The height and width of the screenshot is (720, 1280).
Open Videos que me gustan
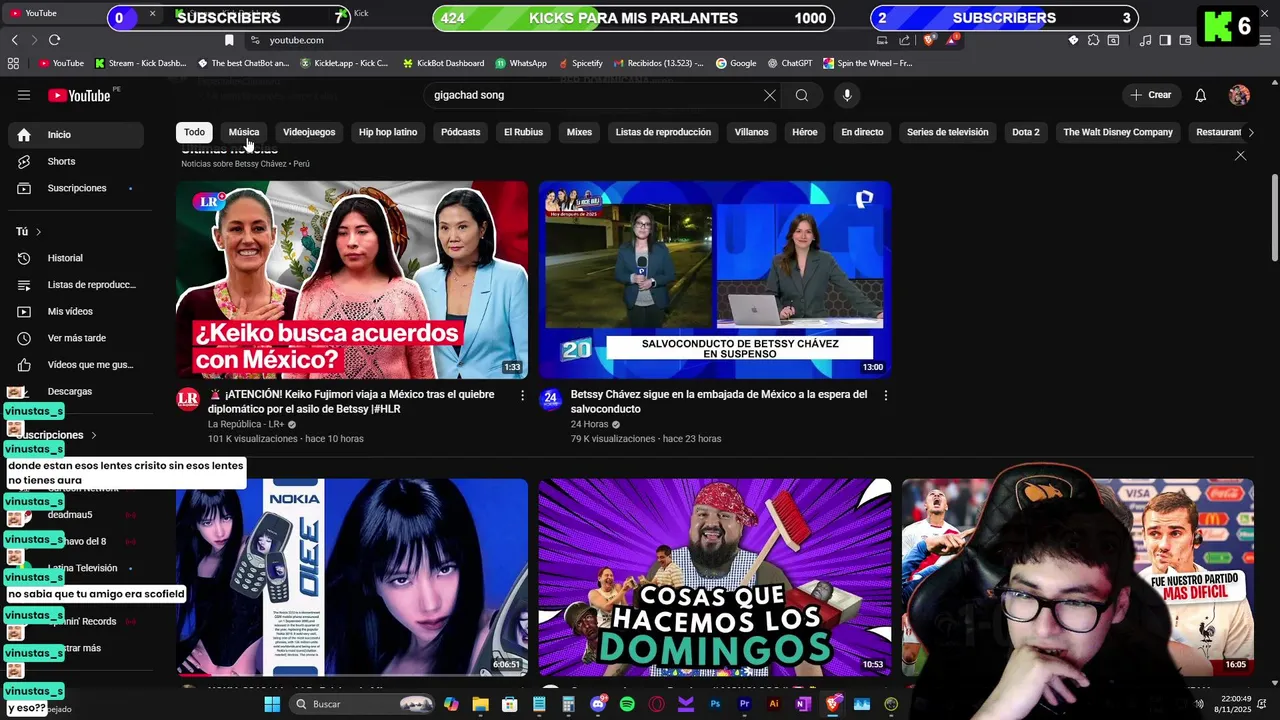tap(76, 365)
